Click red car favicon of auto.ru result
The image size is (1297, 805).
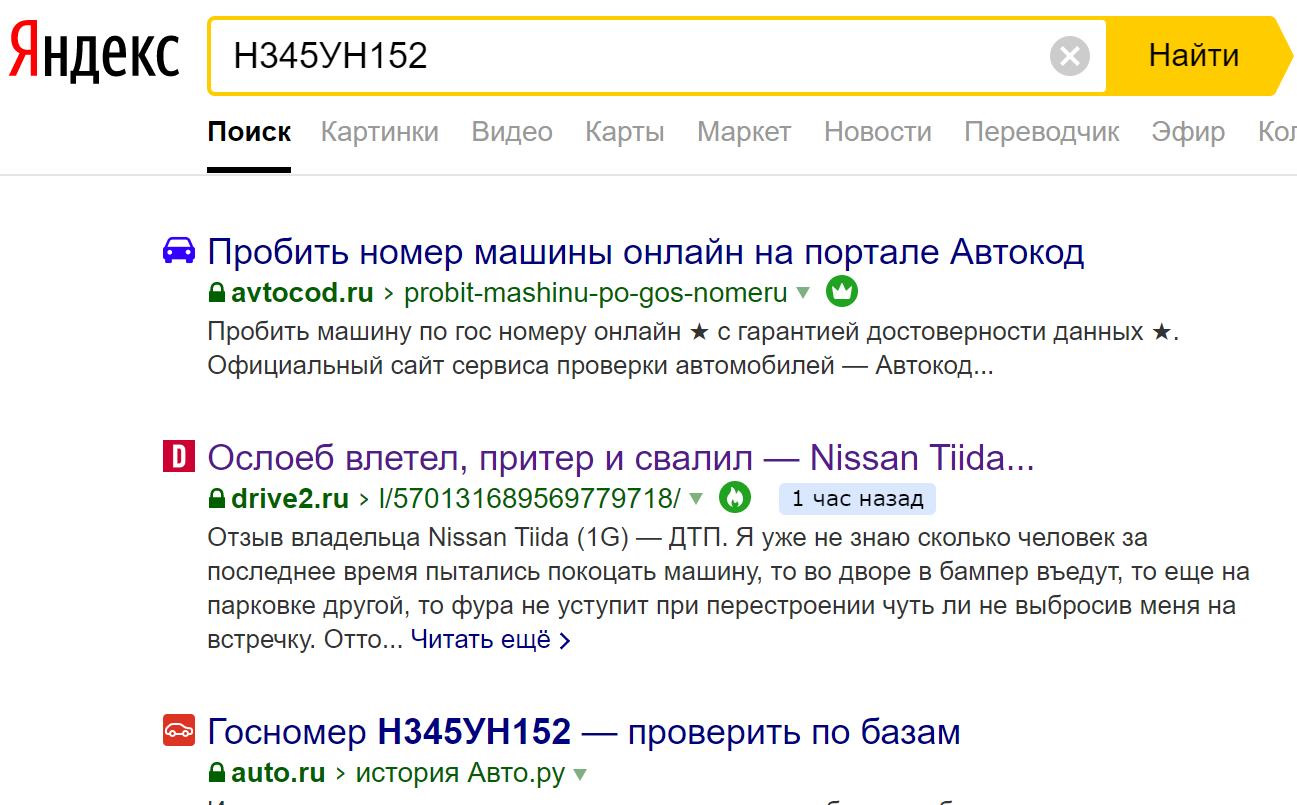pyautogui.click(x=178, y=731)
